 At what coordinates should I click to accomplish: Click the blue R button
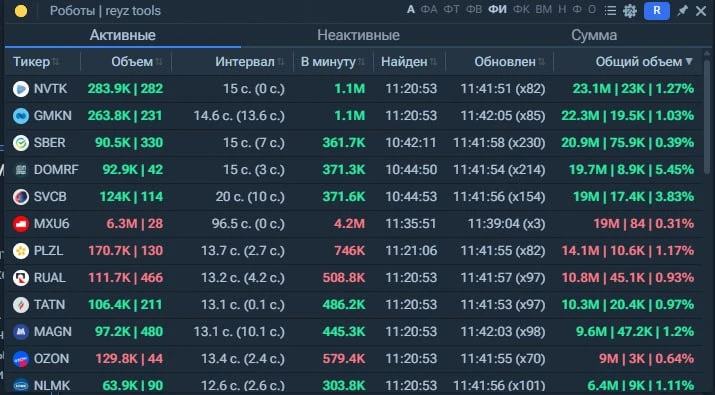pos(657,10)
